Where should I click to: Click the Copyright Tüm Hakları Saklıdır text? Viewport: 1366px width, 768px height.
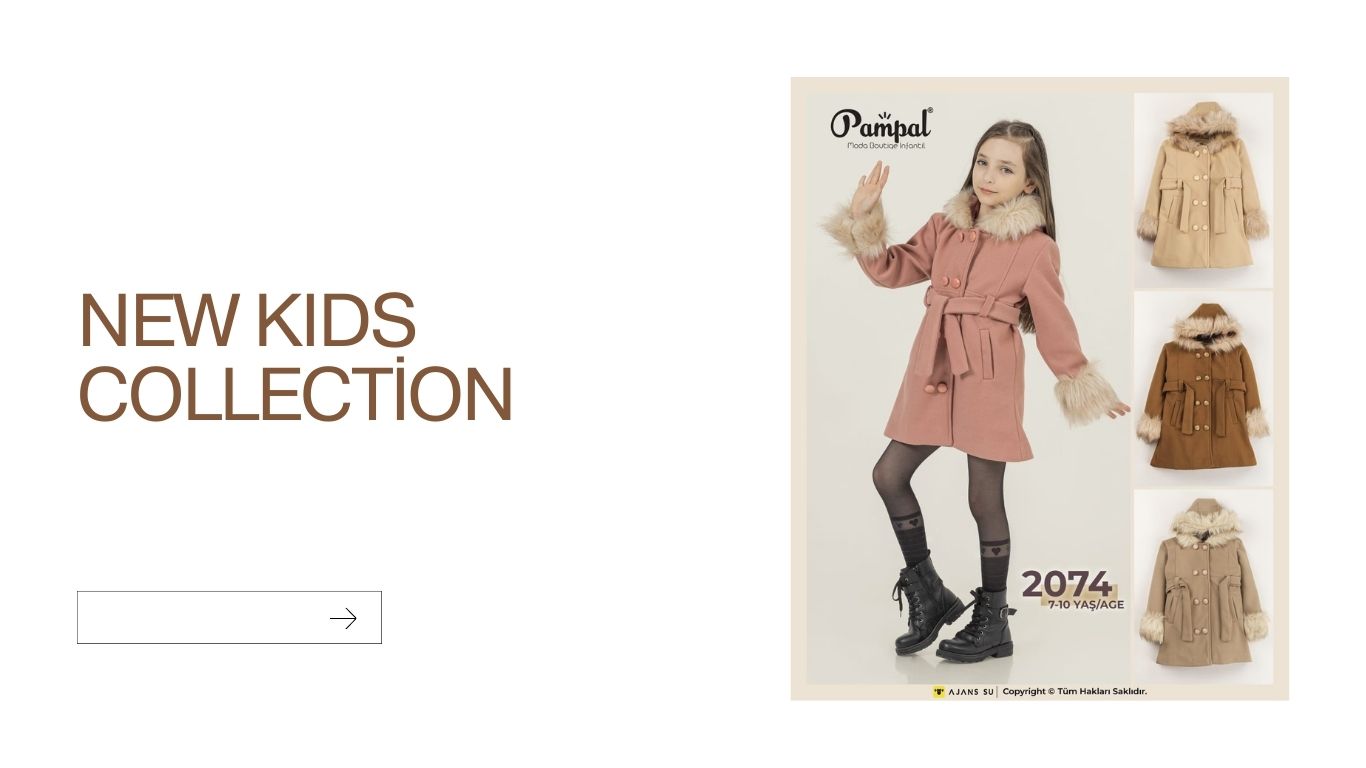(1074, 691)
